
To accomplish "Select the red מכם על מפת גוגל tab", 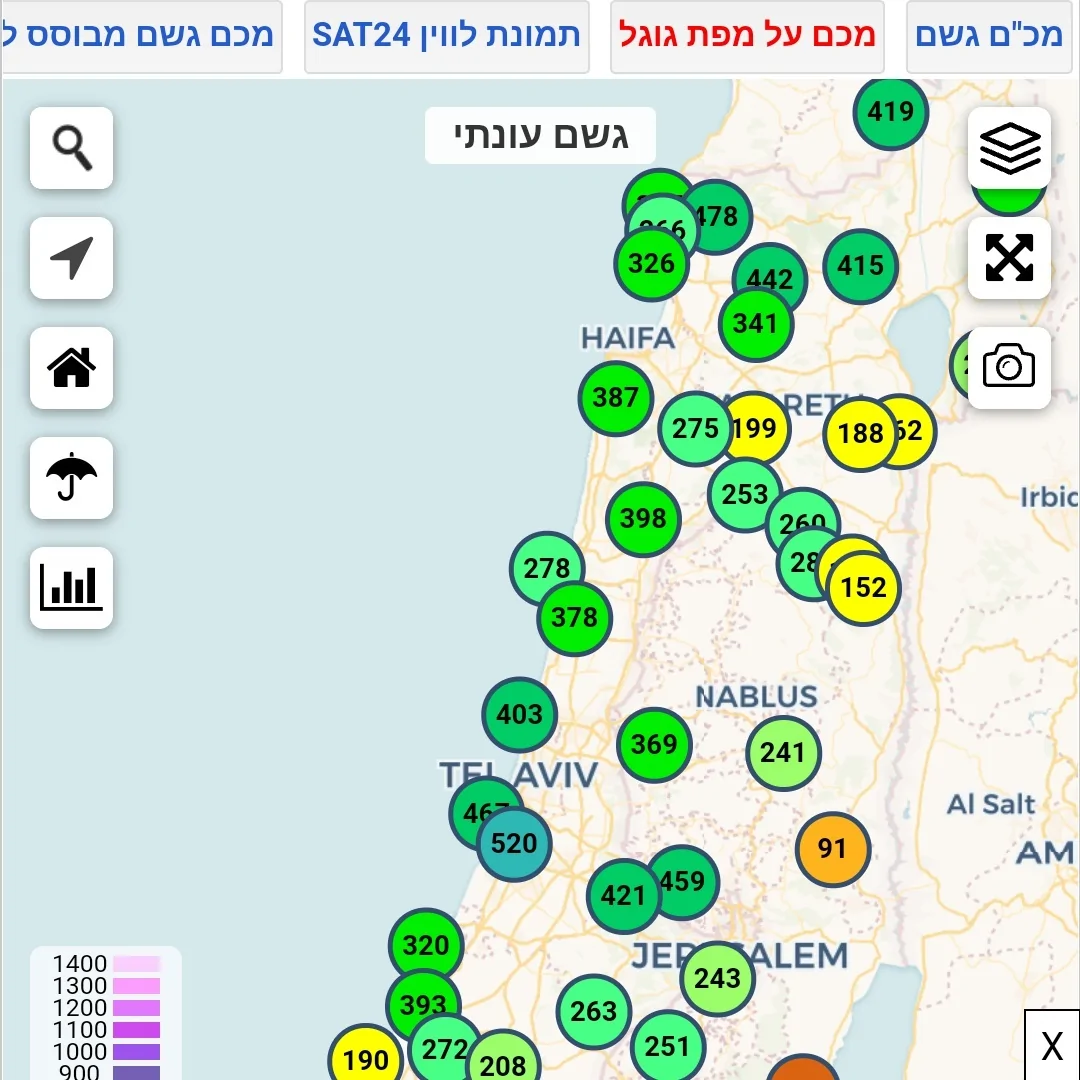I will tap(747, 36).
